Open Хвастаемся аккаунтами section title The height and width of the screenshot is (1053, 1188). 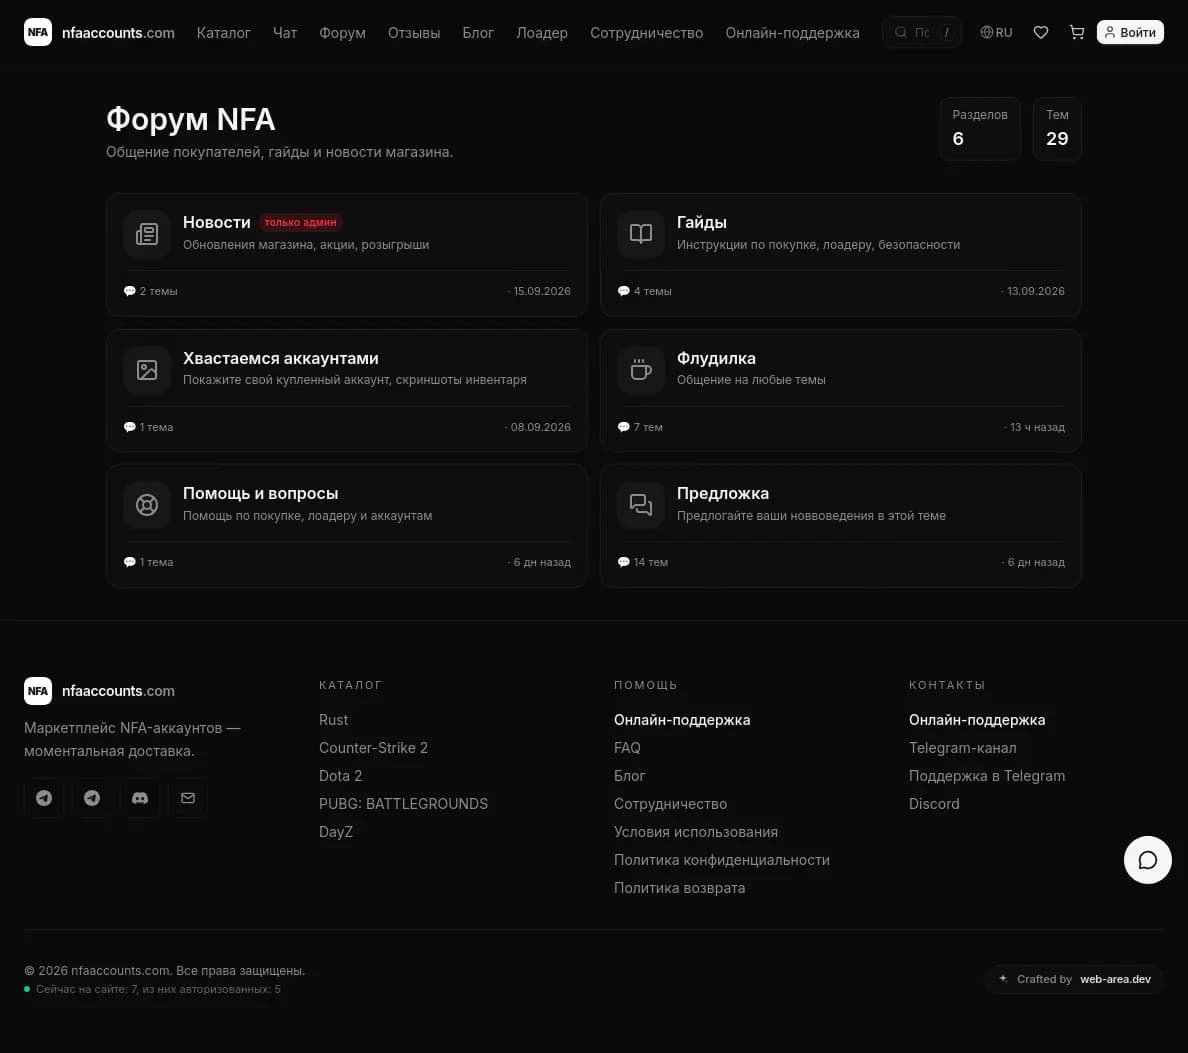280,358
